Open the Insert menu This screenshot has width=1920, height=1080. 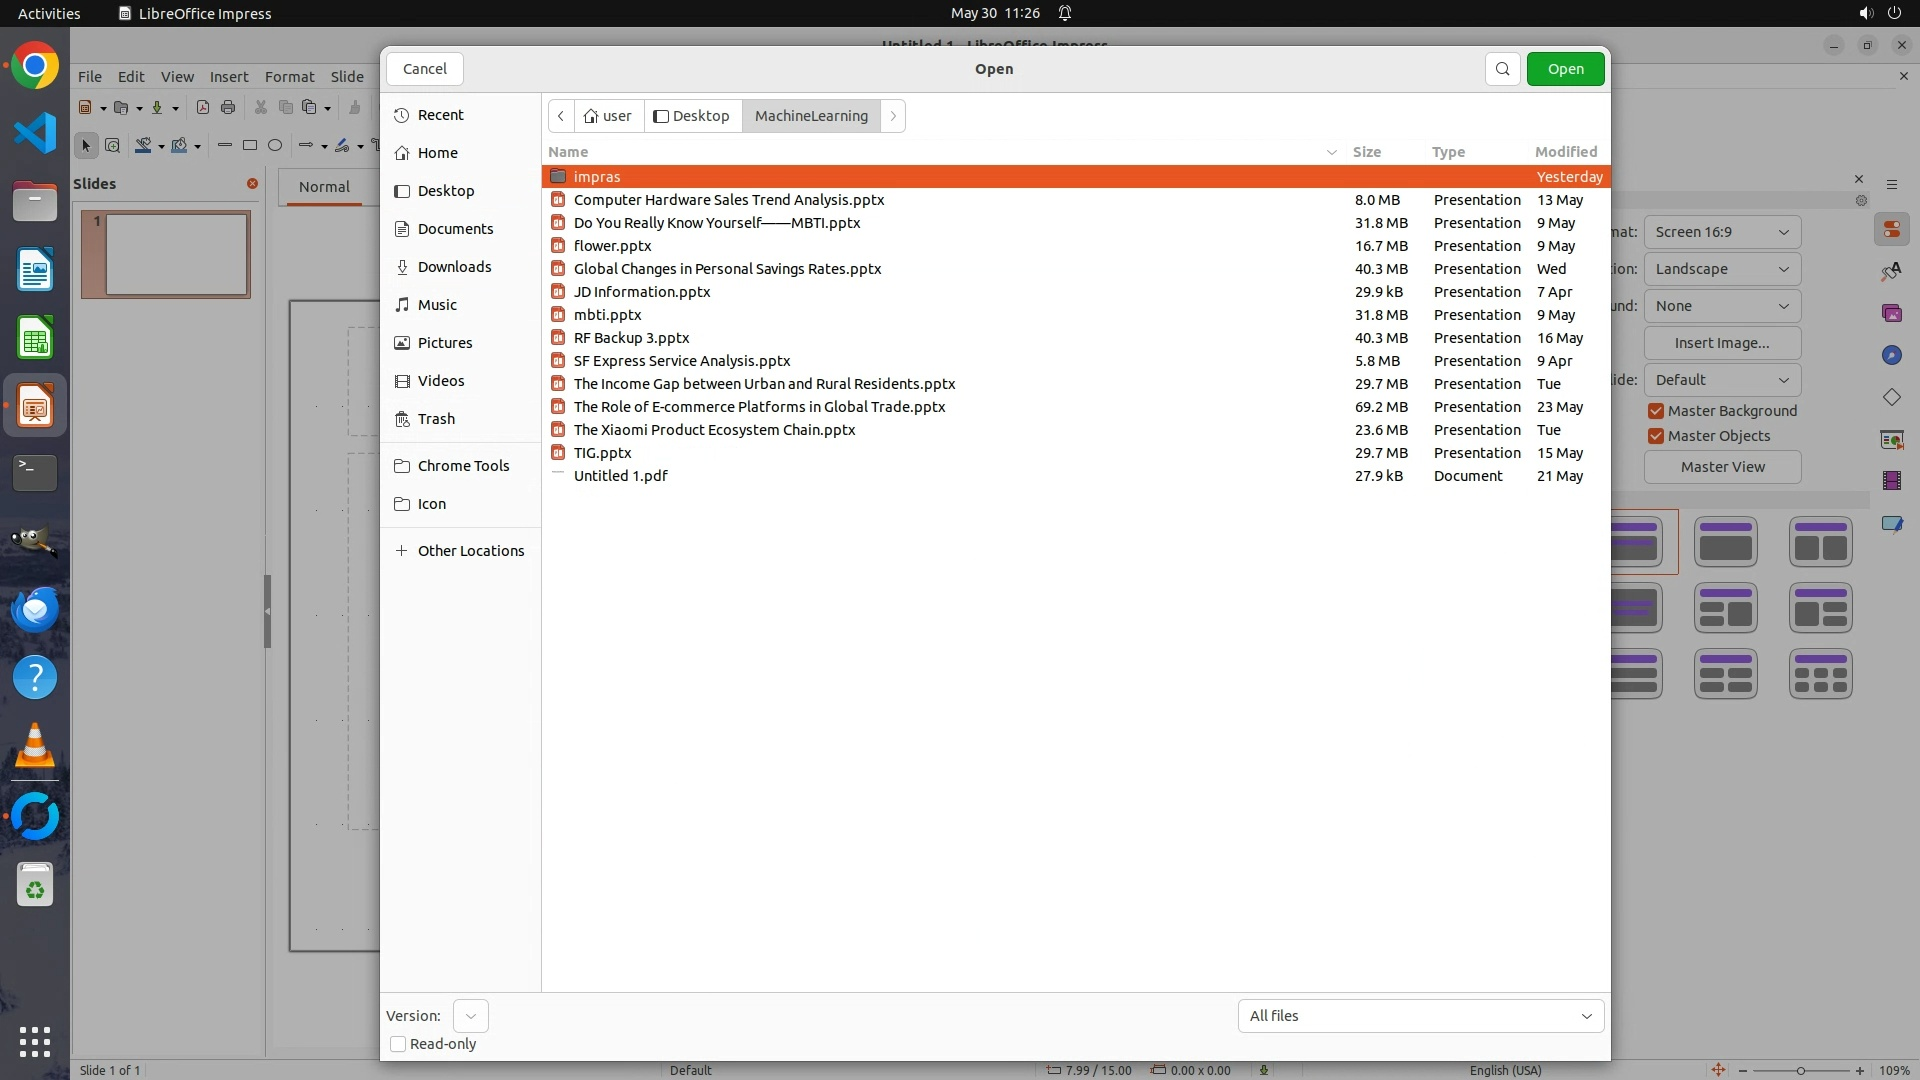point(228,77)
